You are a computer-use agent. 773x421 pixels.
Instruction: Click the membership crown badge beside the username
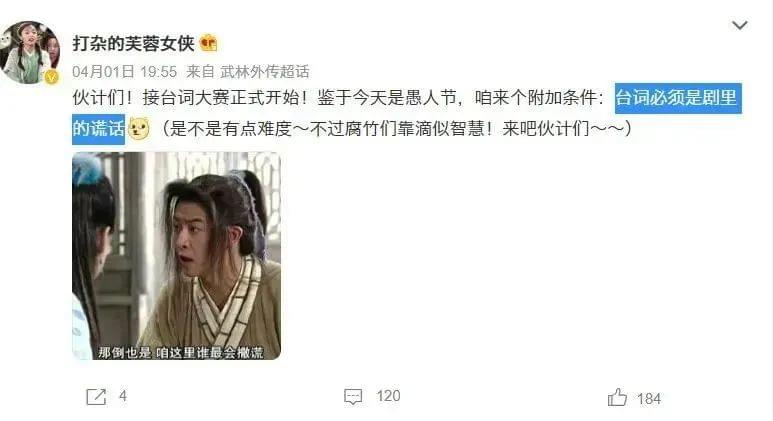pos(209,43)
